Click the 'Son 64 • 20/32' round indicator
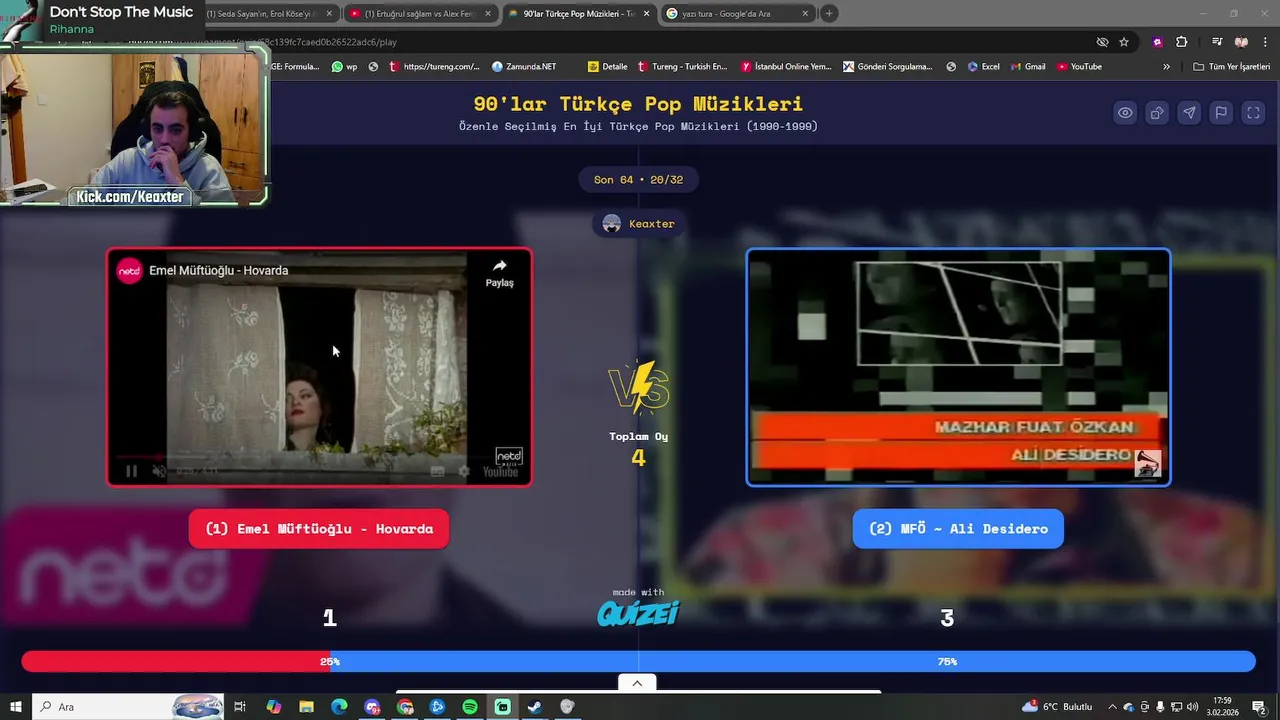 [x=638, y=180]
